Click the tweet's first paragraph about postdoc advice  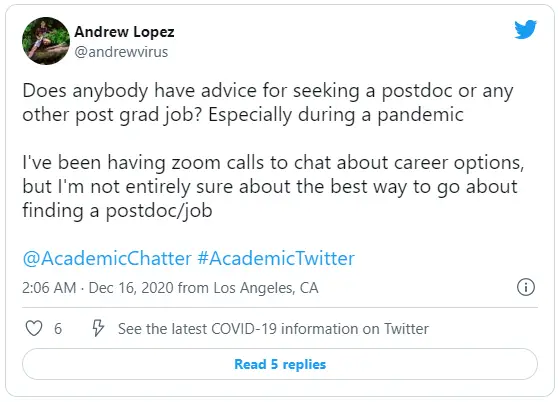pos(268,103)
